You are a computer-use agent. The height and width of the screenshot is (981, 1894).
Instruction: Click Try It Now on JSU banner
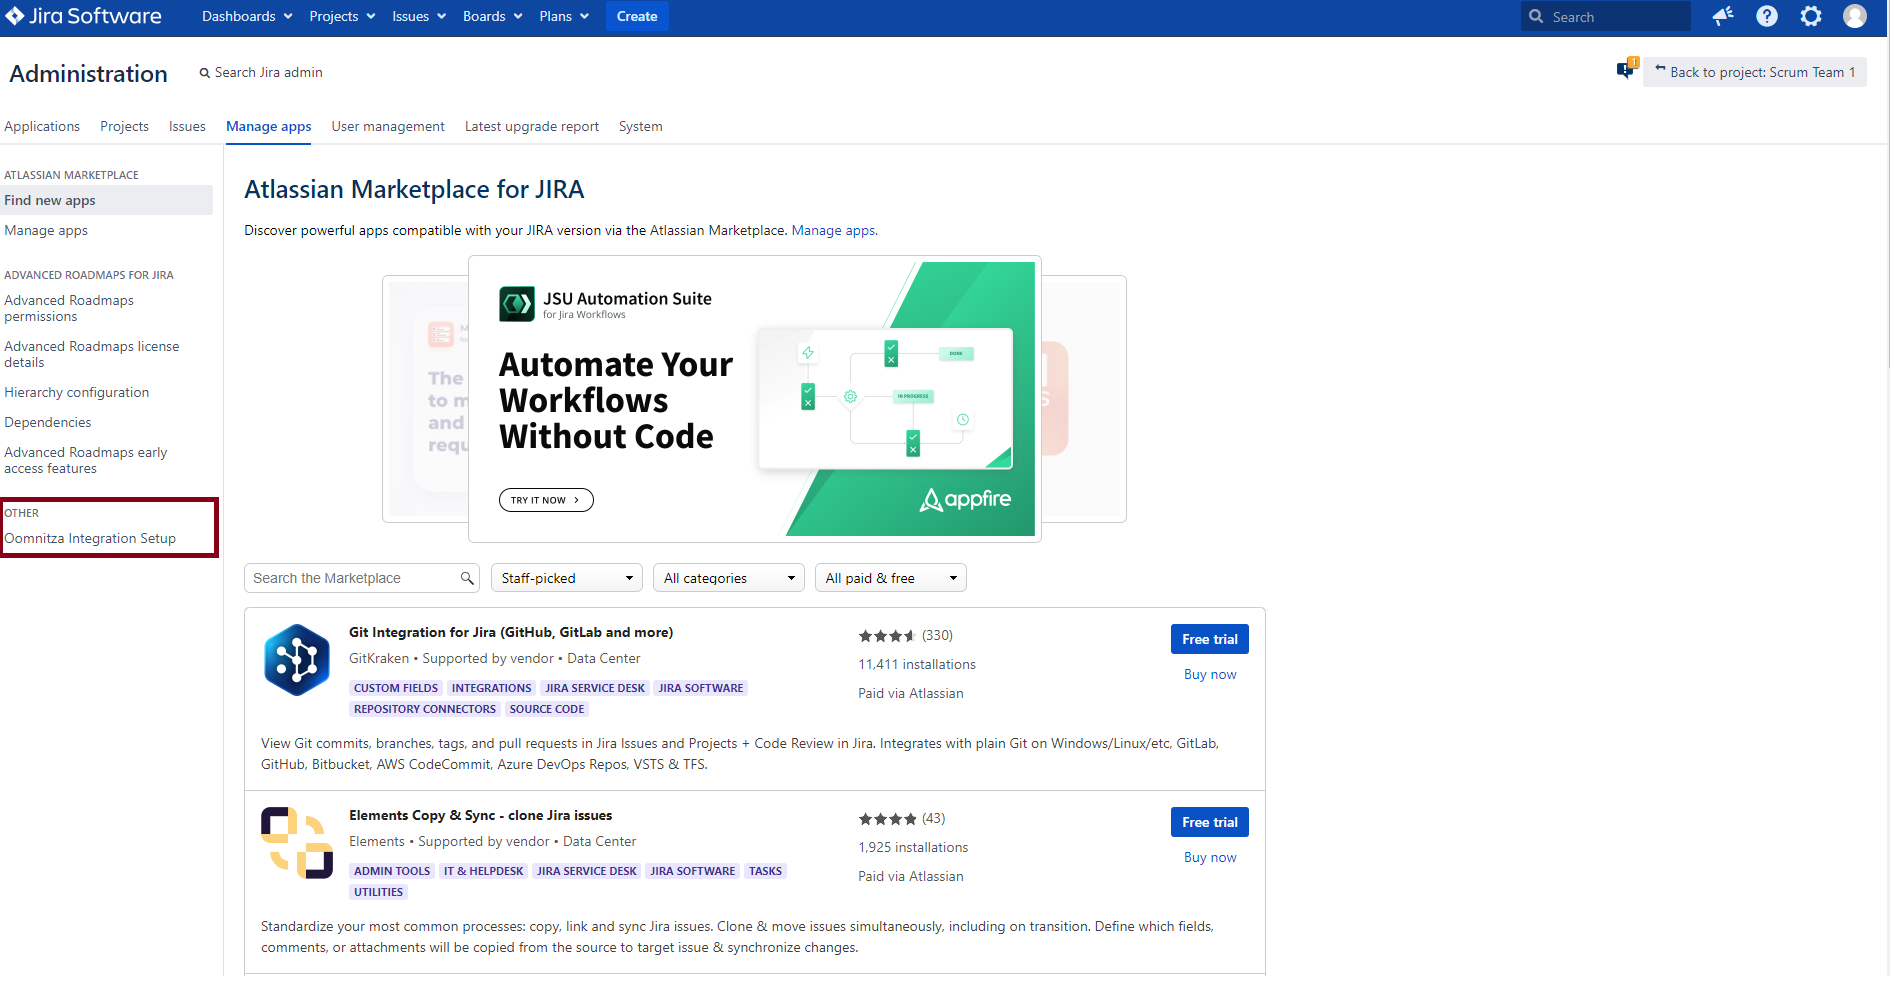tap(546, 500)
